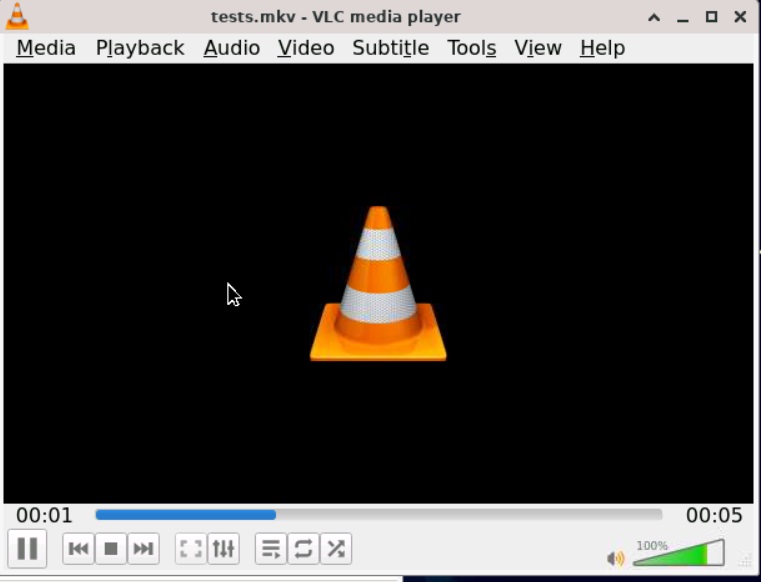Show extended settings equalizer icon

click(x=223, y=549)
